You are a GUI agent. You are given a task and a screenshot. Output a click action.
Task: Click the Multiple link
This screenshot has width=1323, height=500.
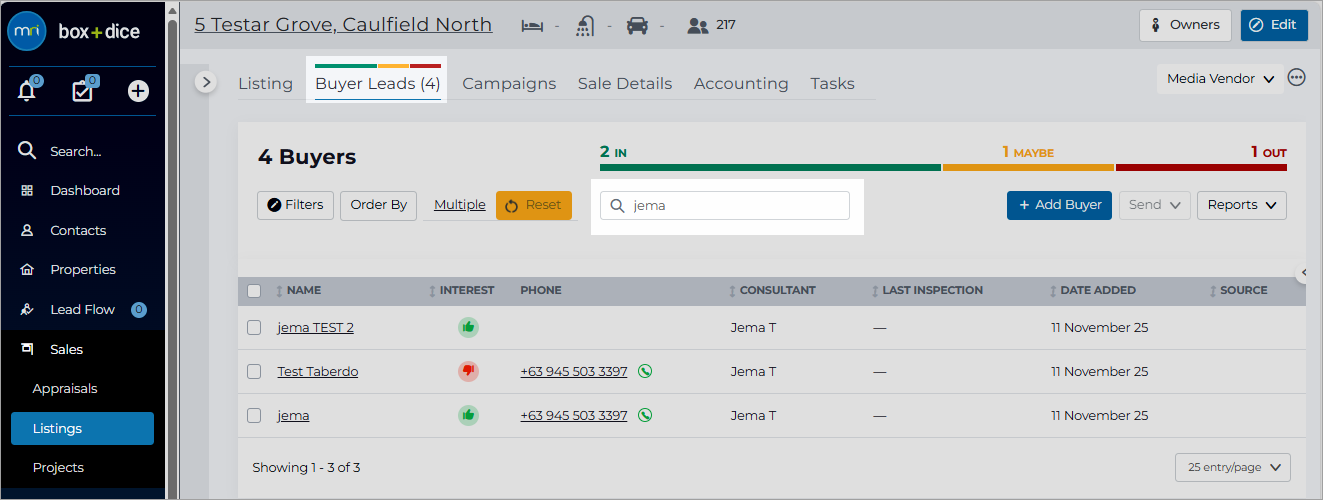tap(460, 205)
